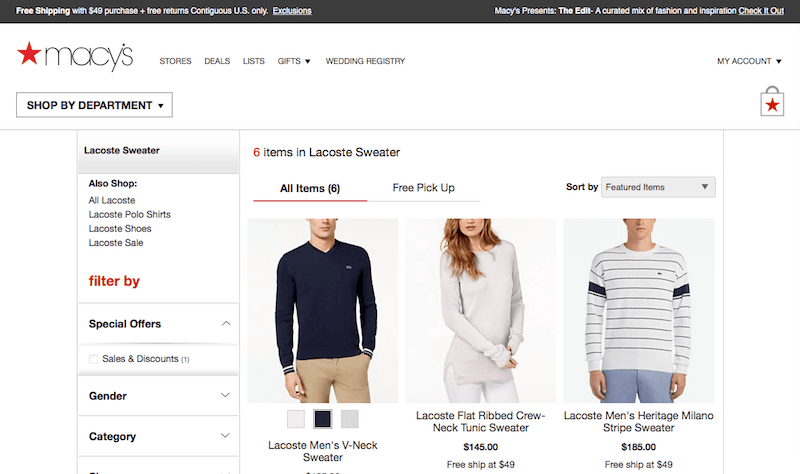800x474 pixels.
Task: Open the navy V-Neck Sweater product image
Action: coord(322,311)
